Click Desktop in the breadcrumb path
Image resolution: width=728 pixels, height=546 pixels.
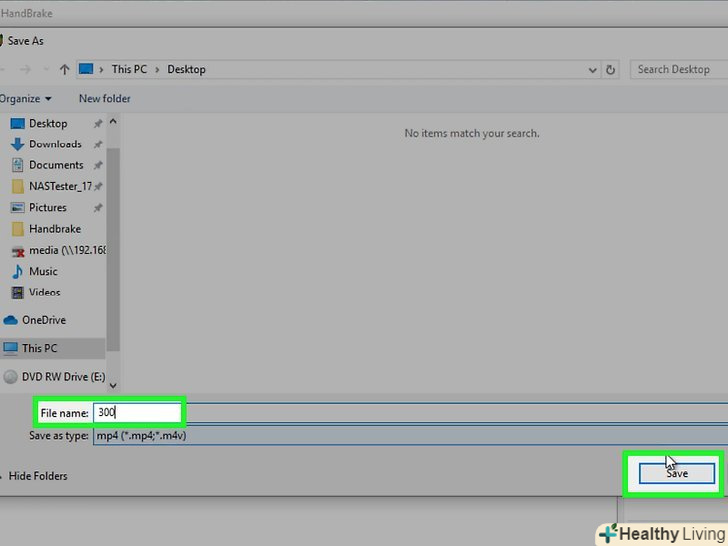(x=186, y=70)
